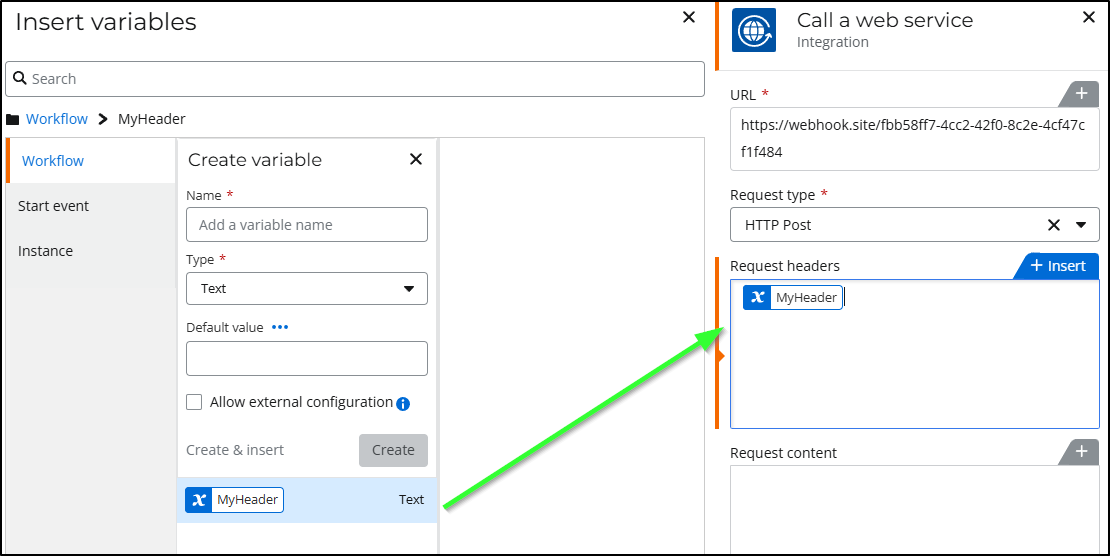The width and height of the screenshot is (1110, 556).
Task: Close the Create variable panel
Action: [416, 159]
